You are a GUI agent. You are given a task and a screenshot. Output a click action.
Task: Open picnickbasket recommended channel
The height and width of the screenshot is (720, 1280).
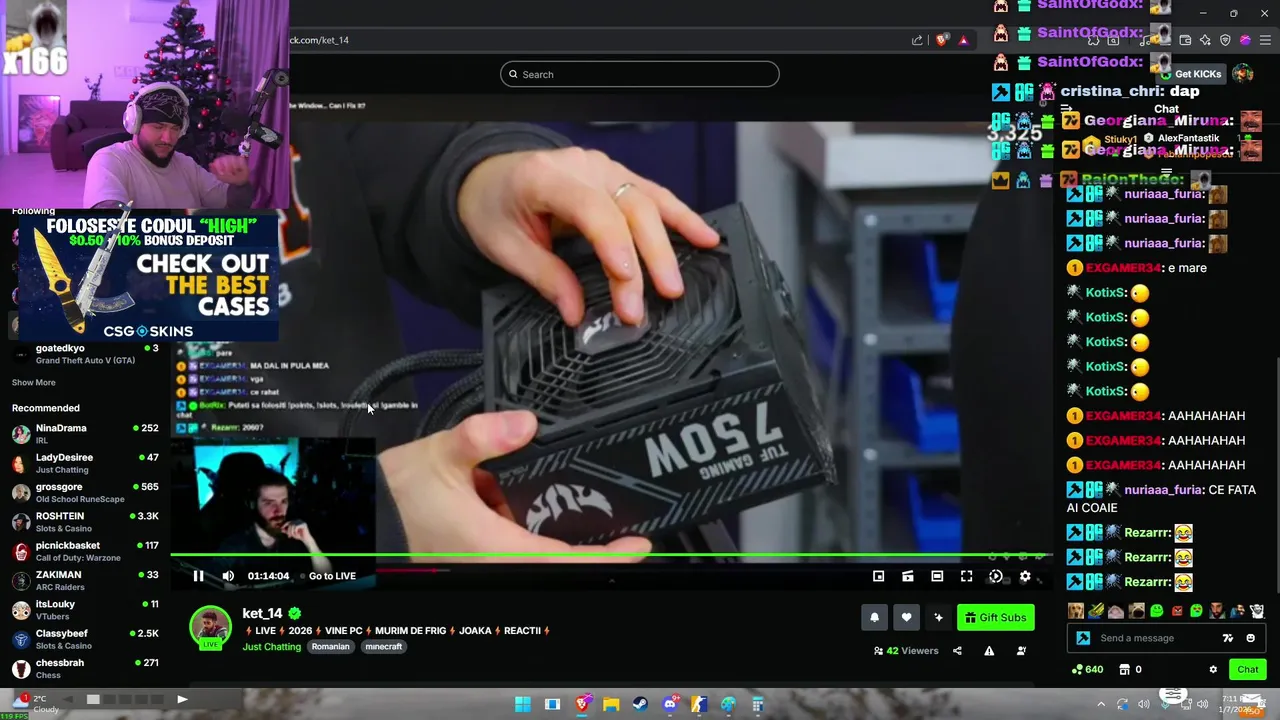[85, 551]
